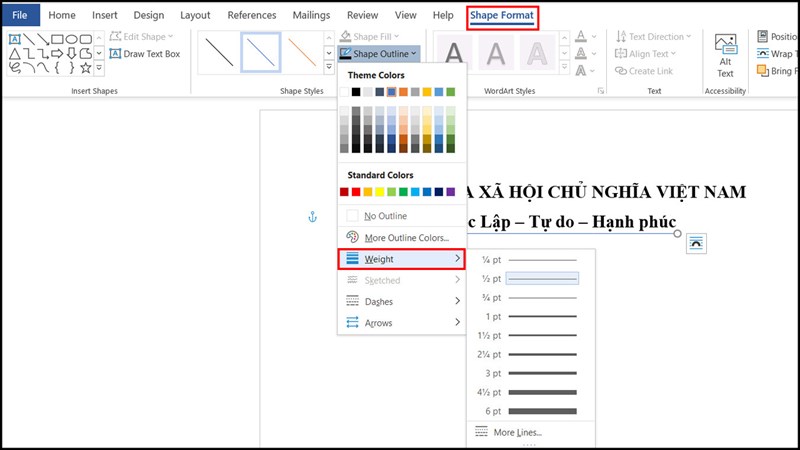Open More Outline Colors dialog
This screenshot has width=800, height=450.
point(402,237)
